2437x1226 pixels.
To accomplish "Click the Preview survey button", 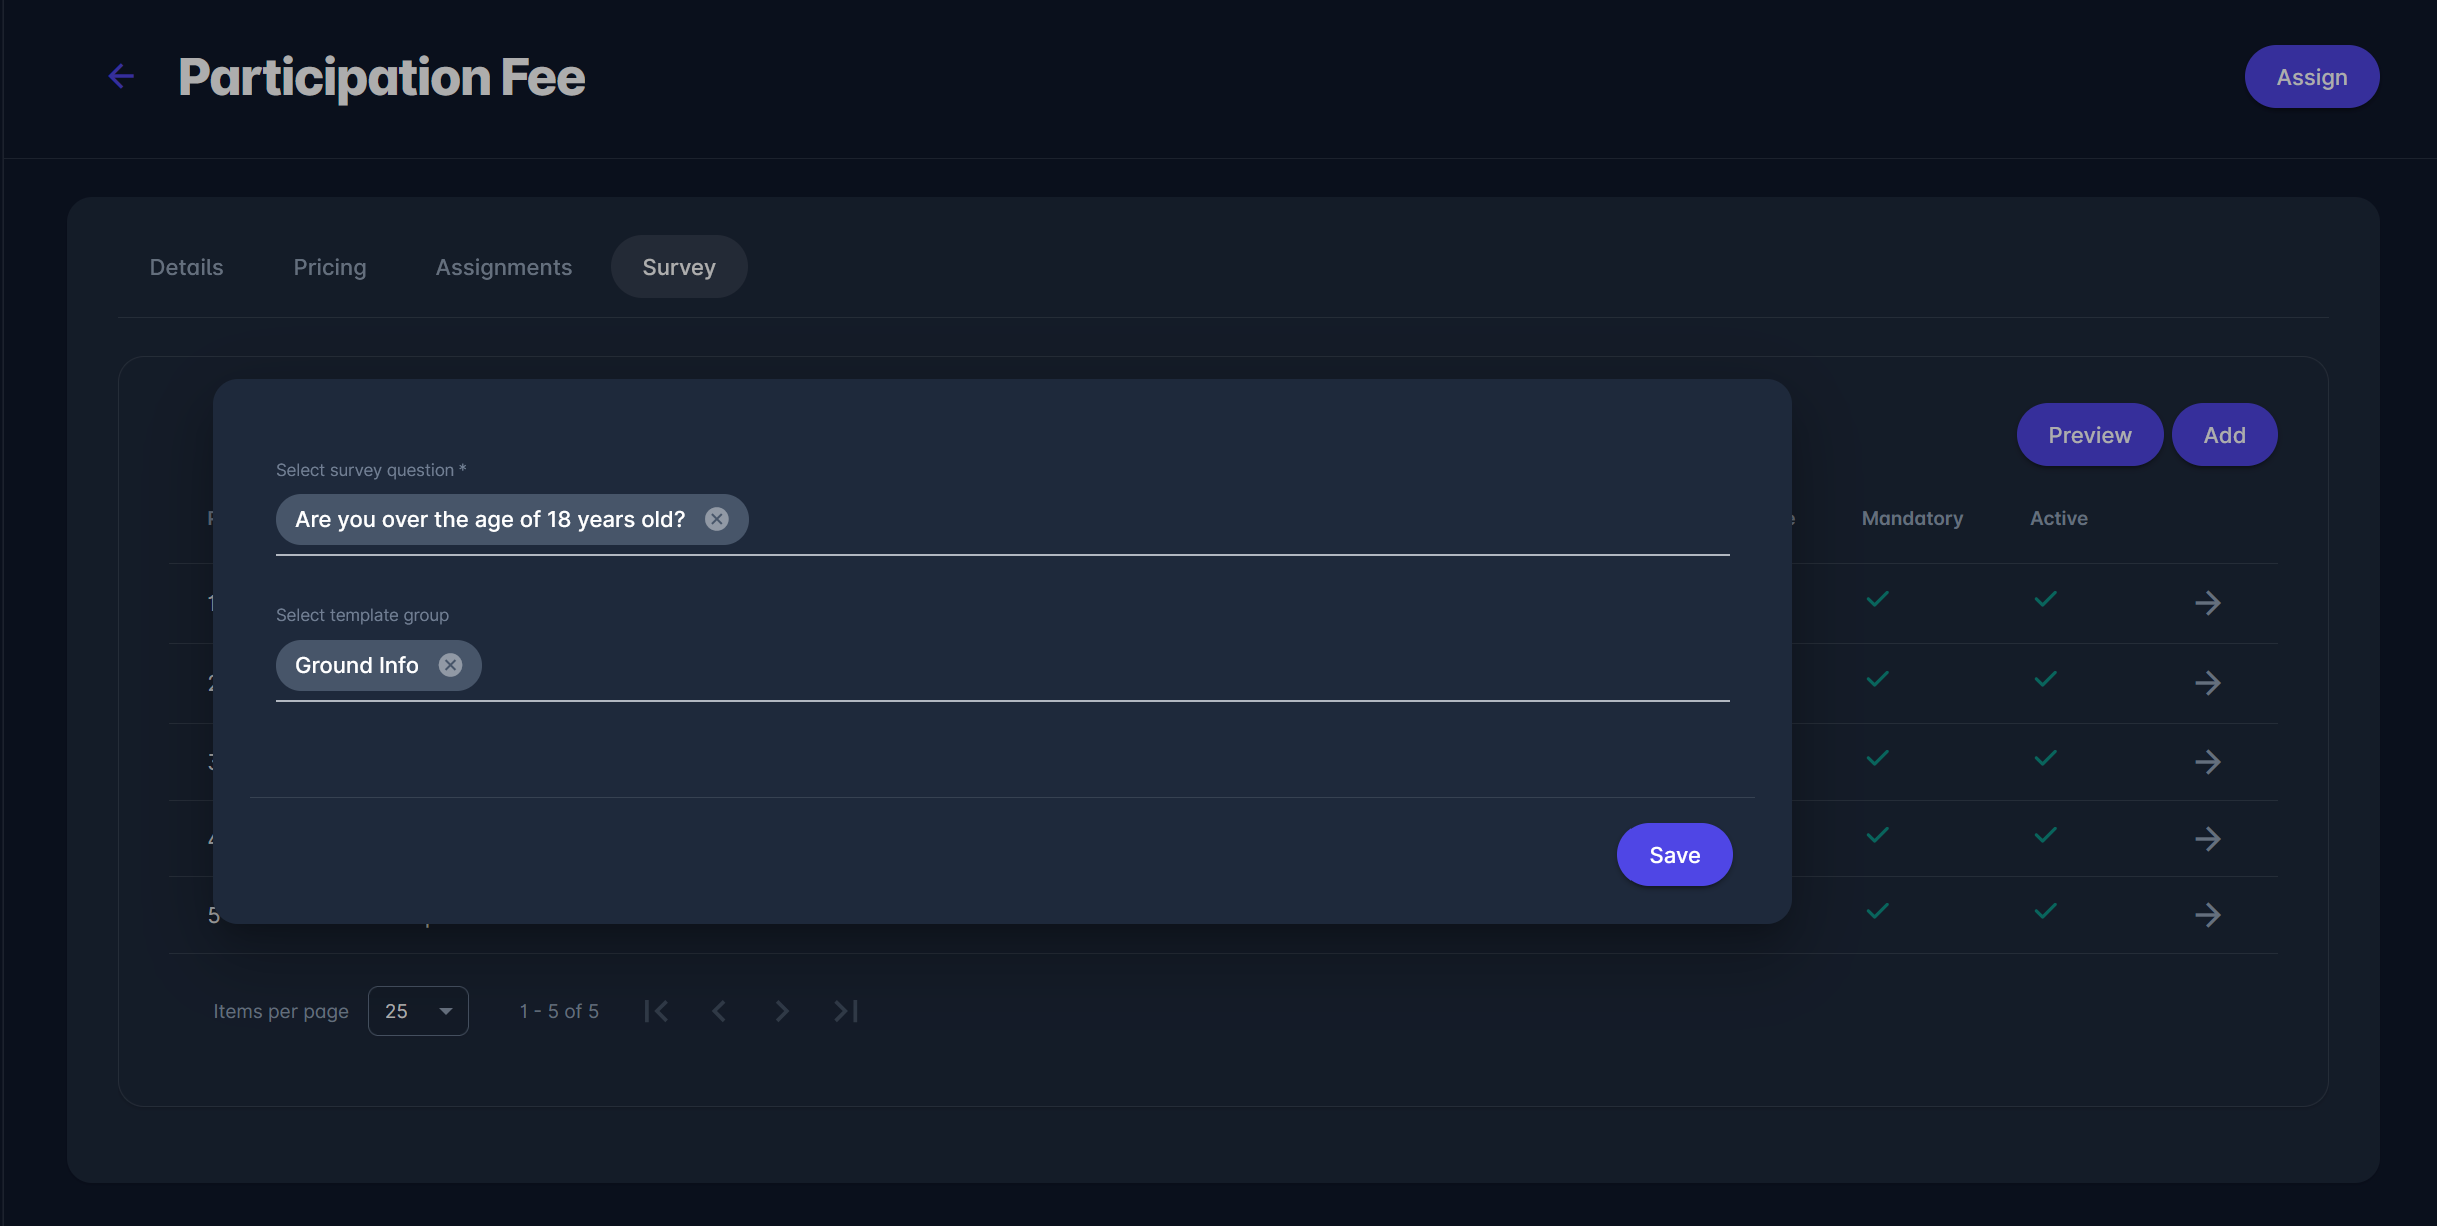I will click(x=2089, y=435).
